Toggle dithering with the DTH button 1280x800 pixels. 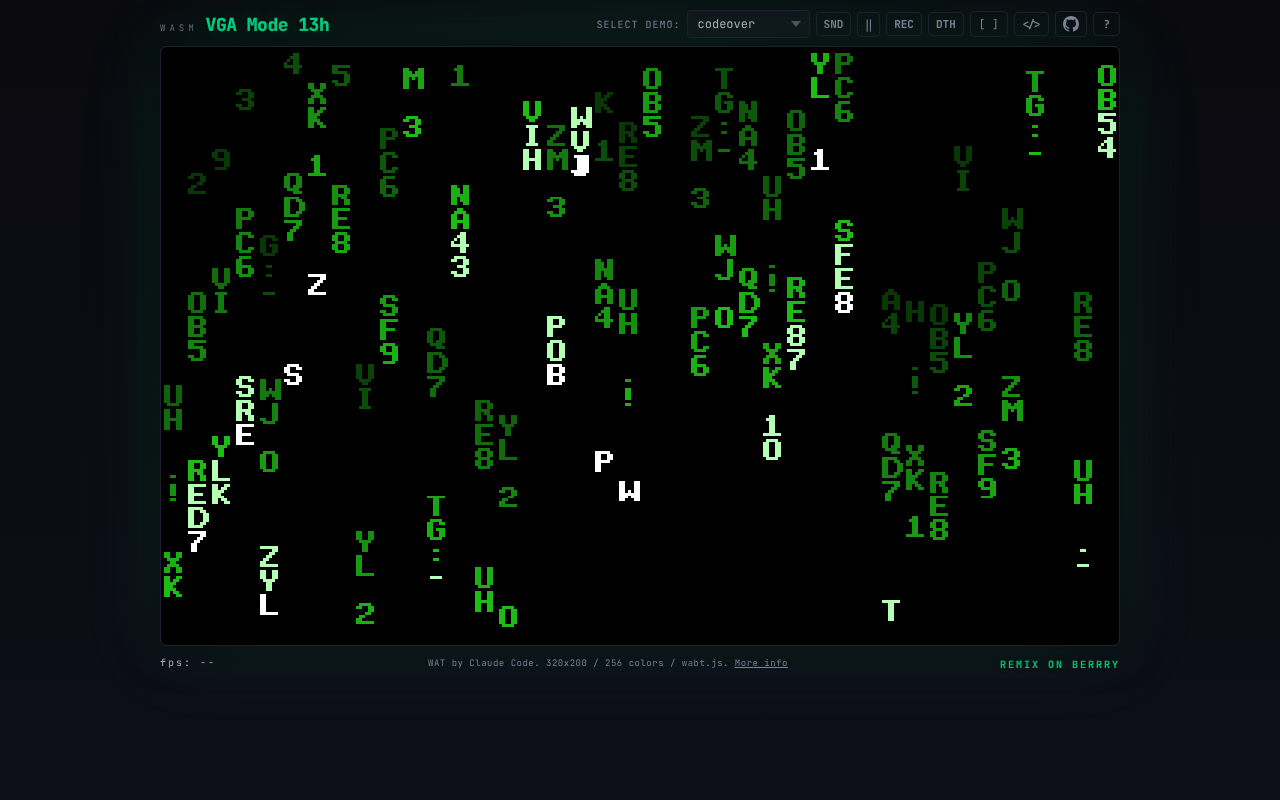pyautogui.click(x=945, y=23)
